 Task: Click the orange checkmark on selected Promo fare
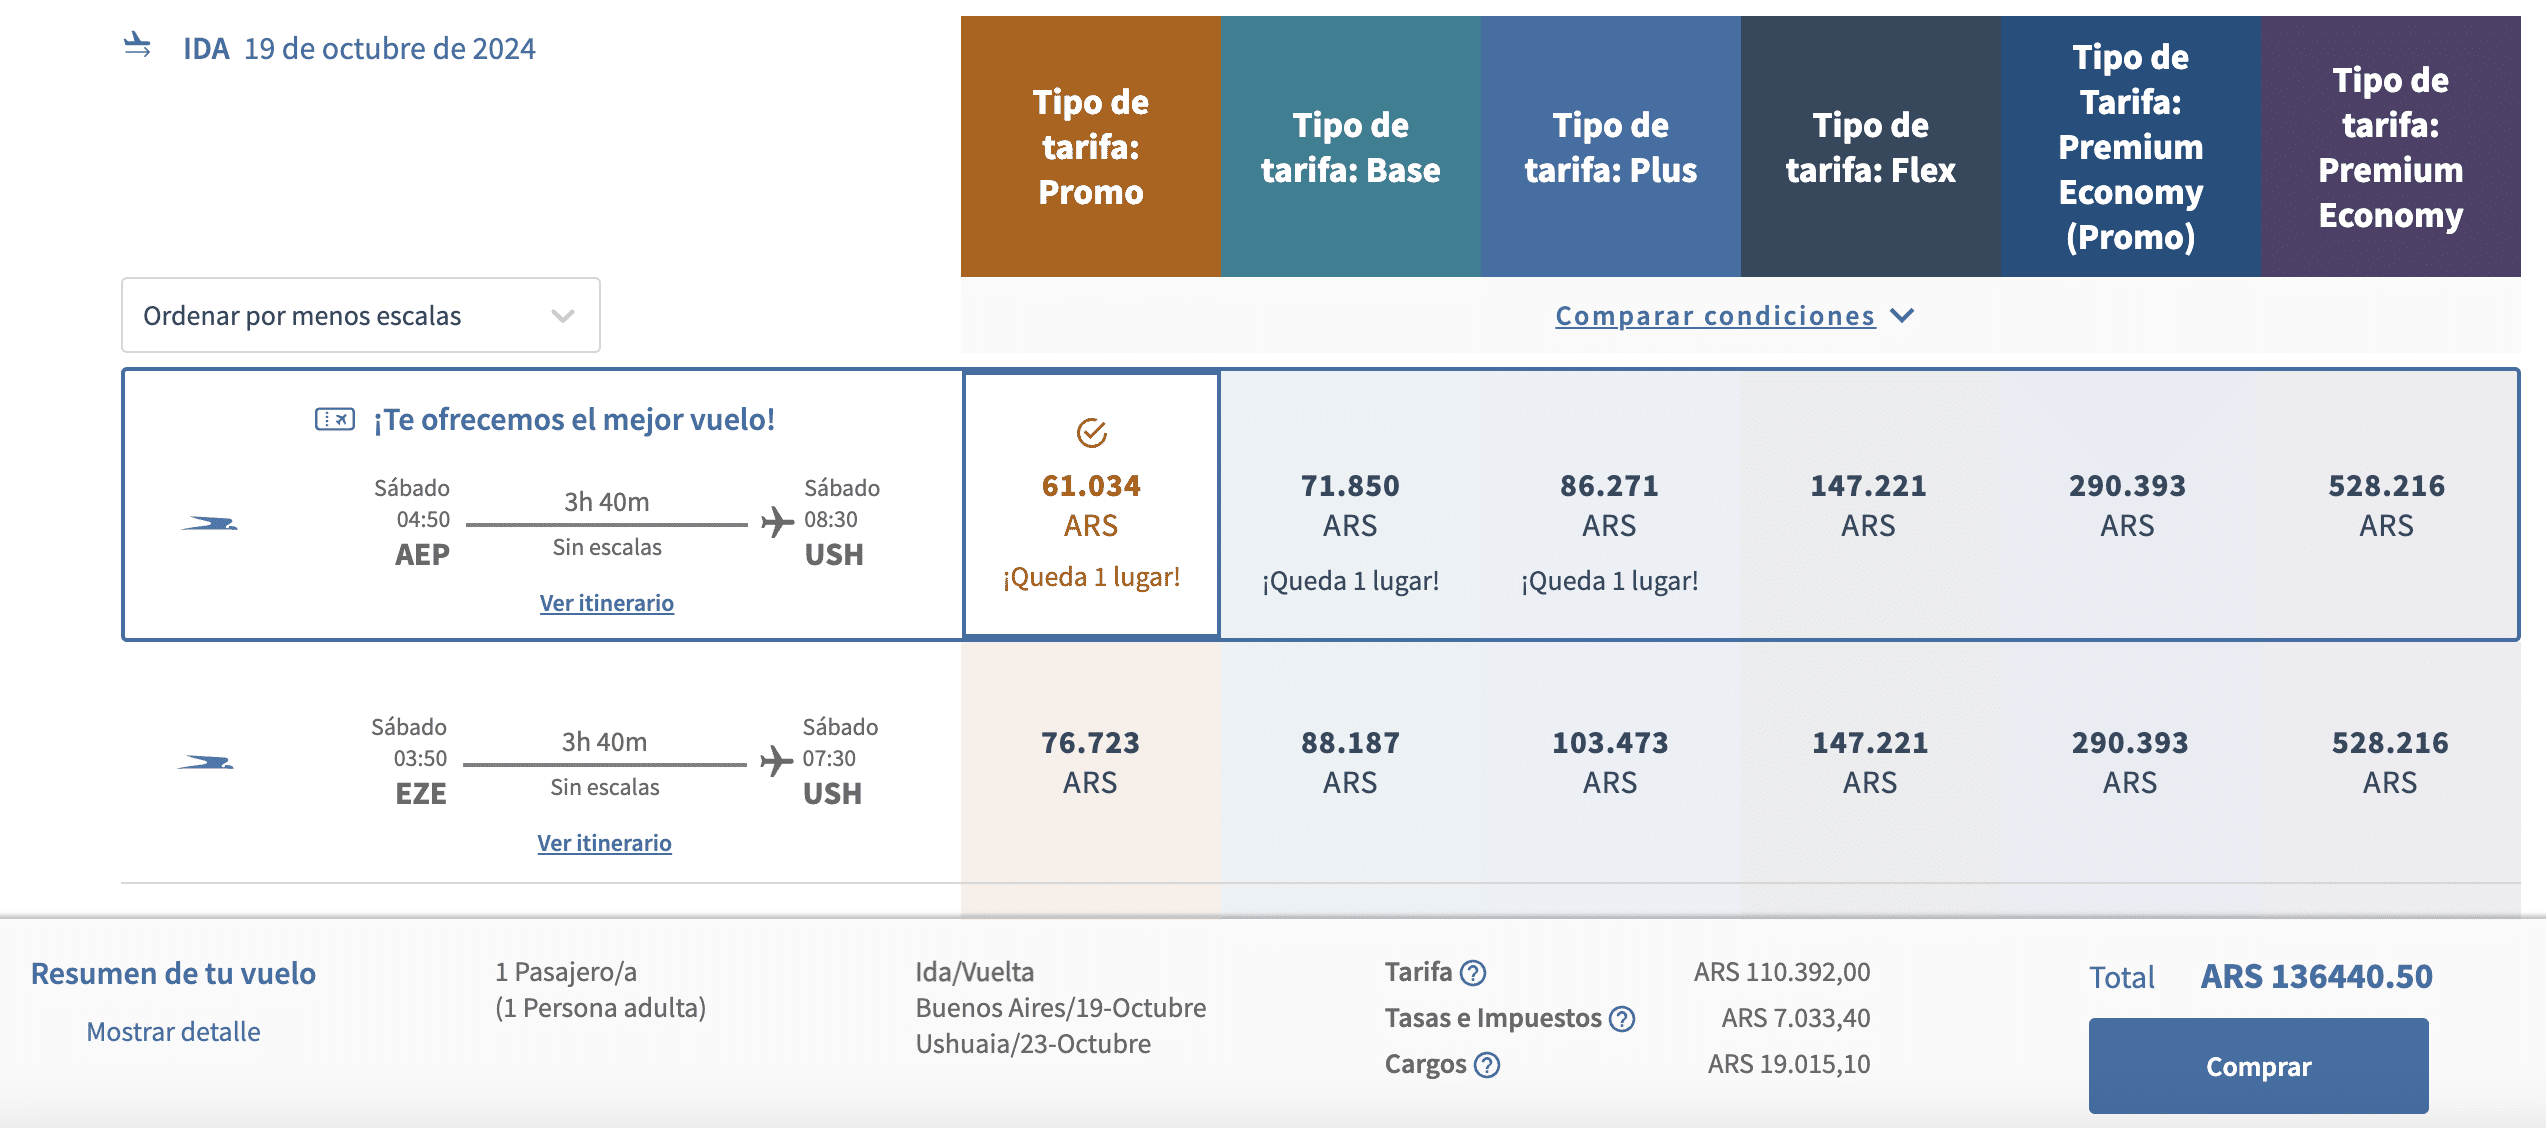point(1091,433)
